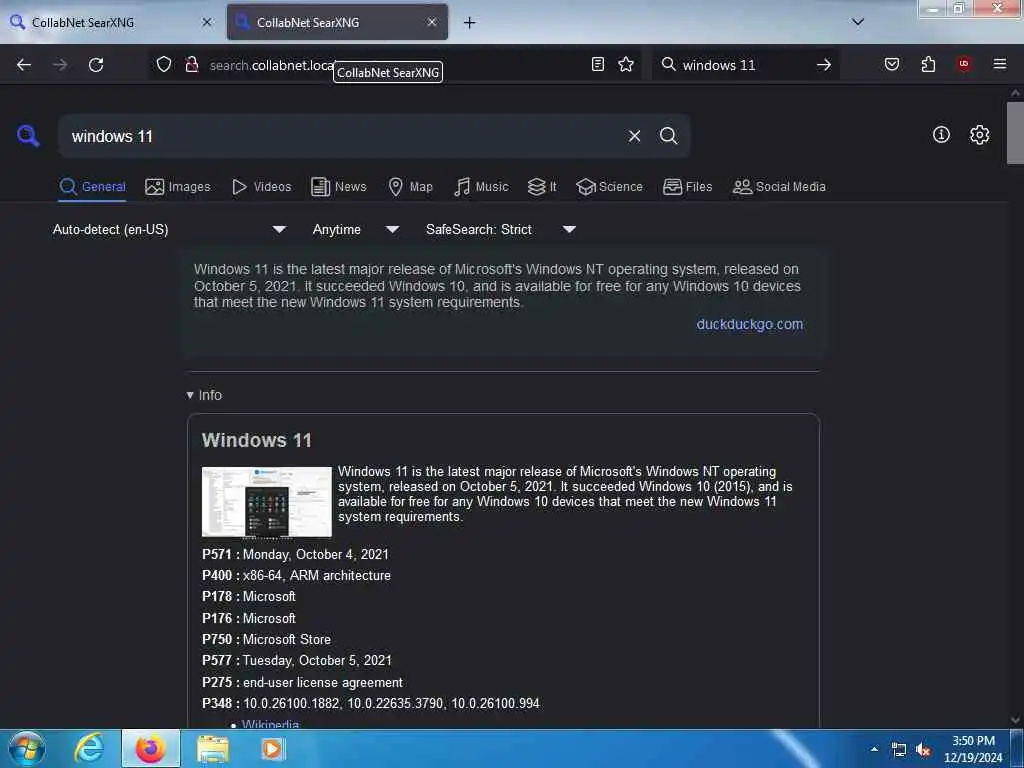Open SearXNG preferences gear icon
This screenshot has width=1024, height=768.
(979, 135)
